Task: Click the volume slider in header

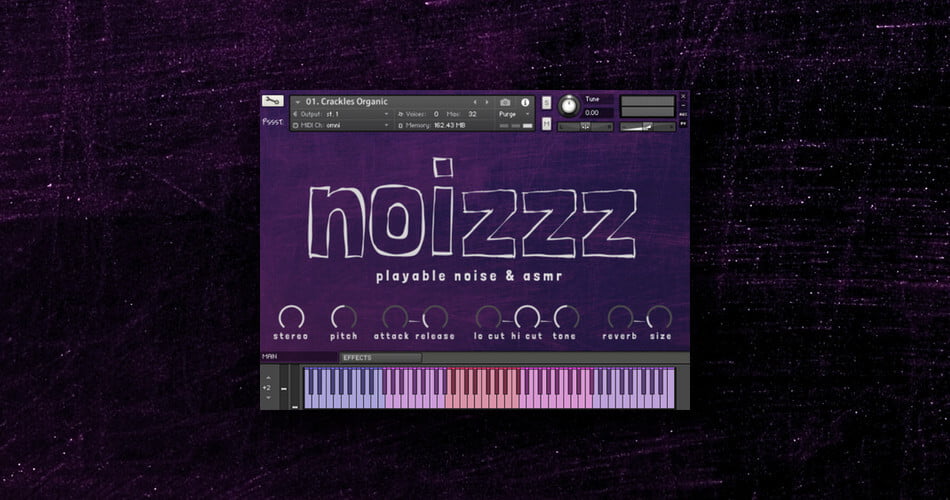Action: click(647, 126)
